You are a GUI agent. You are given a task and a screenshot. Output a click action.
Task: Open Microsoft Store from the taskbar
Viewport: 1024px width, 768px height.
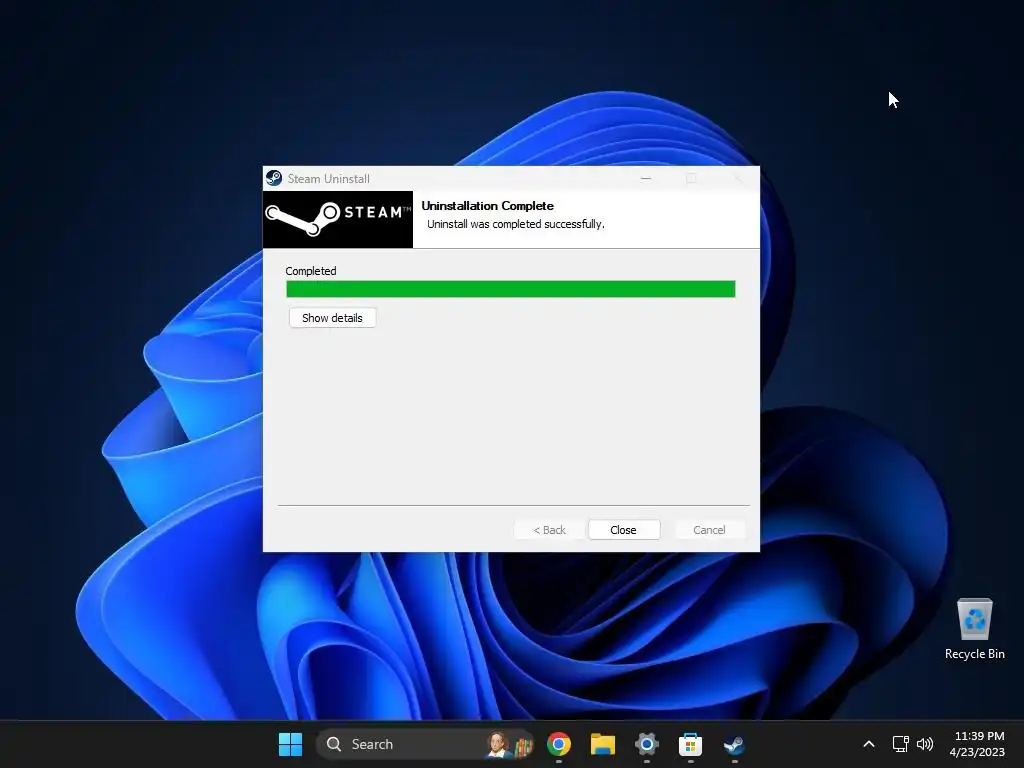[x=690, y=744]
